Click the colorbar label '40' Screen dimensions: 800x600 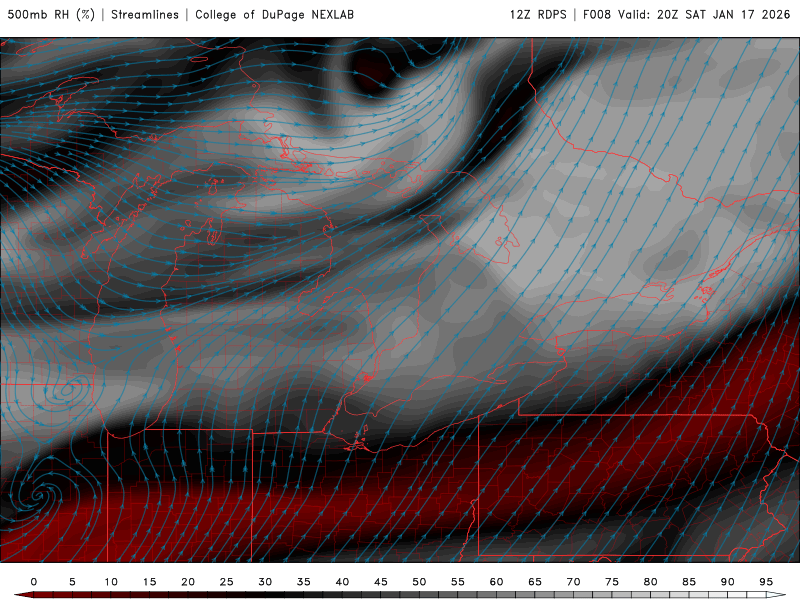pyautogui.click(x=342, y=582)
